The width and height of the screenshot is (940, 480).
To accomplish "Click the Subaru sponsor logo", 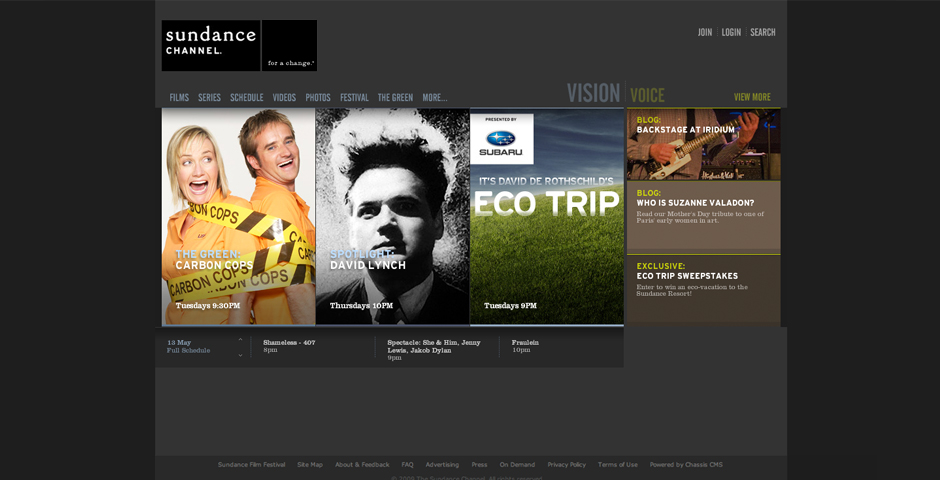I will pos(501,139).
